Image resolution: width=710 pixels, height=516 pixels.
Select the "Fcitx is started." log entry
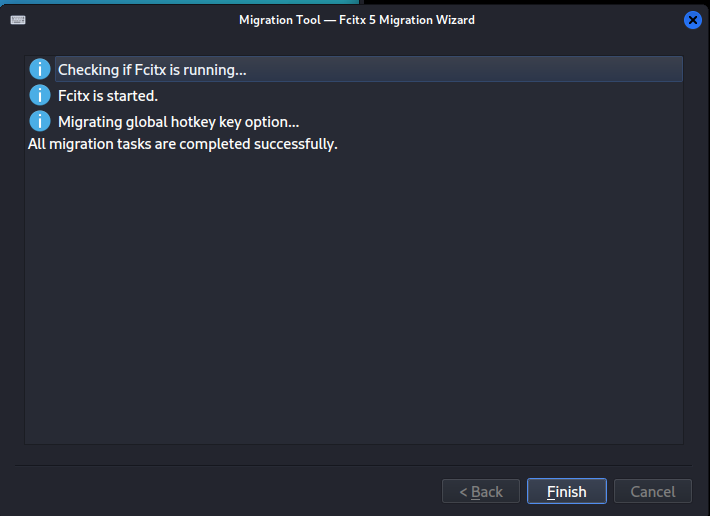pos(108,96)
